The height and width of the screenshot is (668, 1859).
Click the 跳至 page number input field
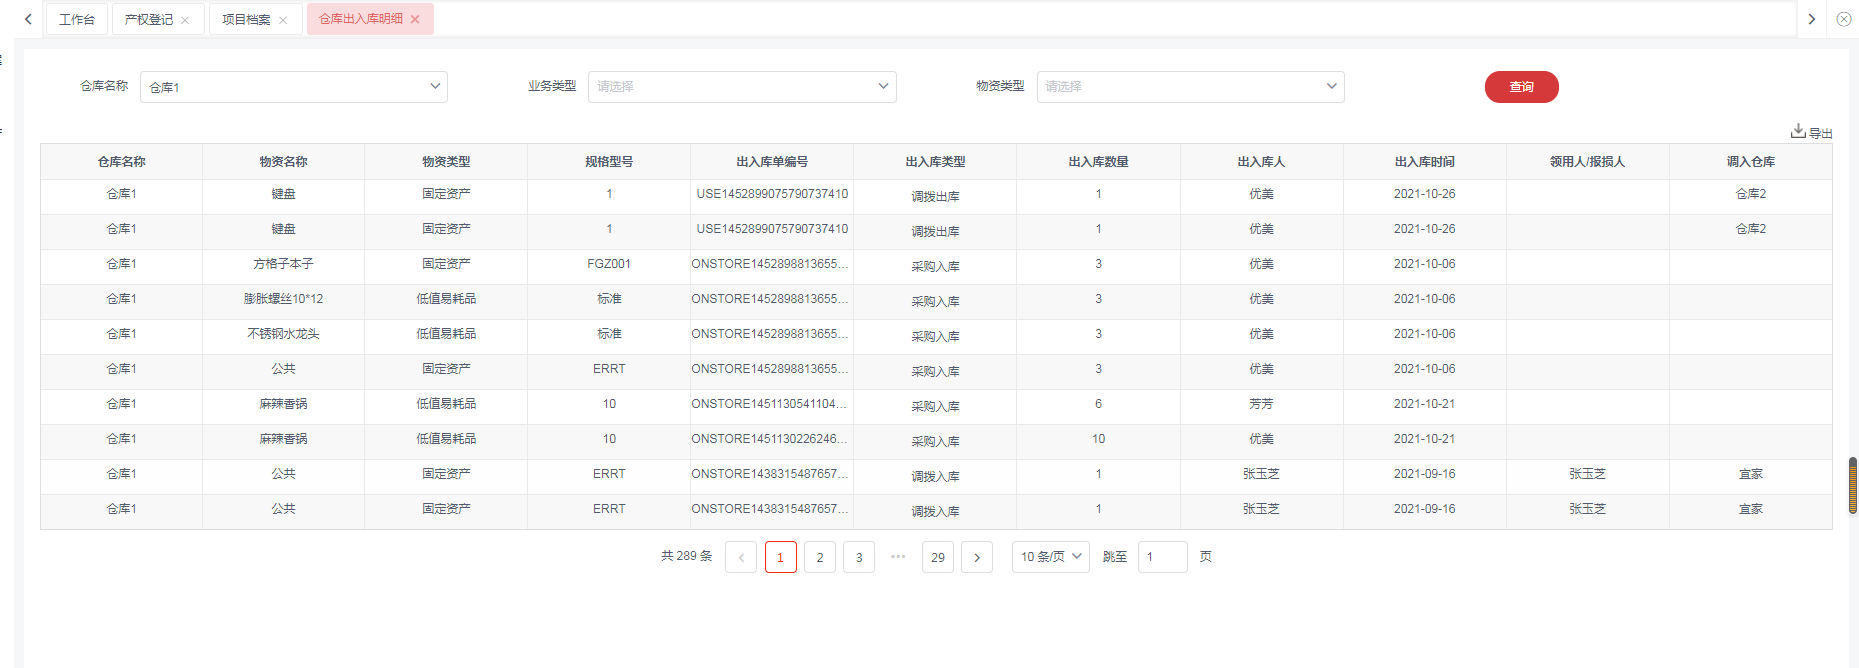coord(1162,557)
